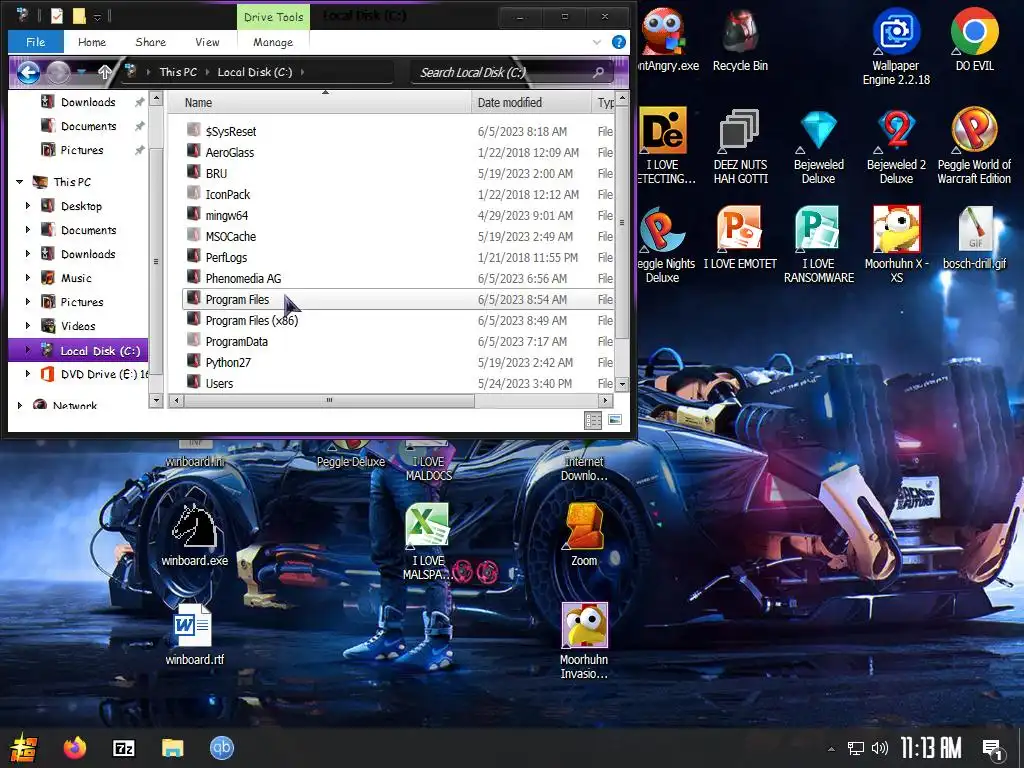Expand the ribbon with chevron arrow
1024x768 pixels.
point(596,42)
